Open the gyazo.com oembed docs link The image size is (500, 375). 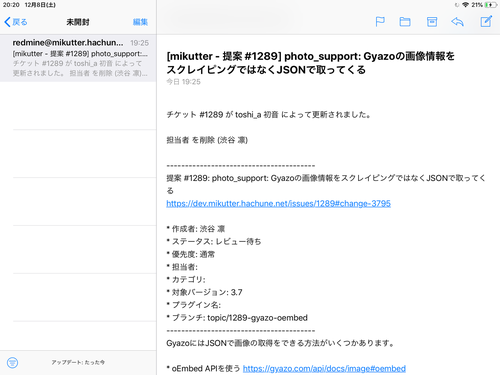coord(324,368)
